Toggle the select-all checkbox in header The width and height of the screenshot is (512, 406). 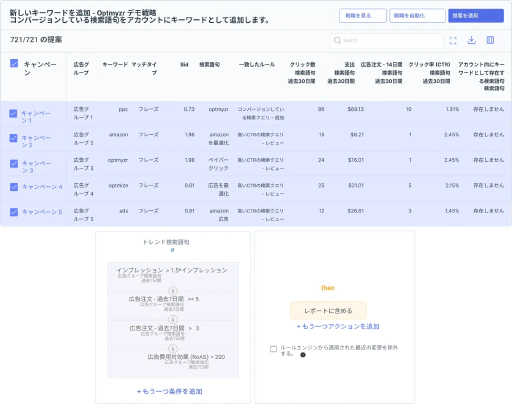click(14, 63)
